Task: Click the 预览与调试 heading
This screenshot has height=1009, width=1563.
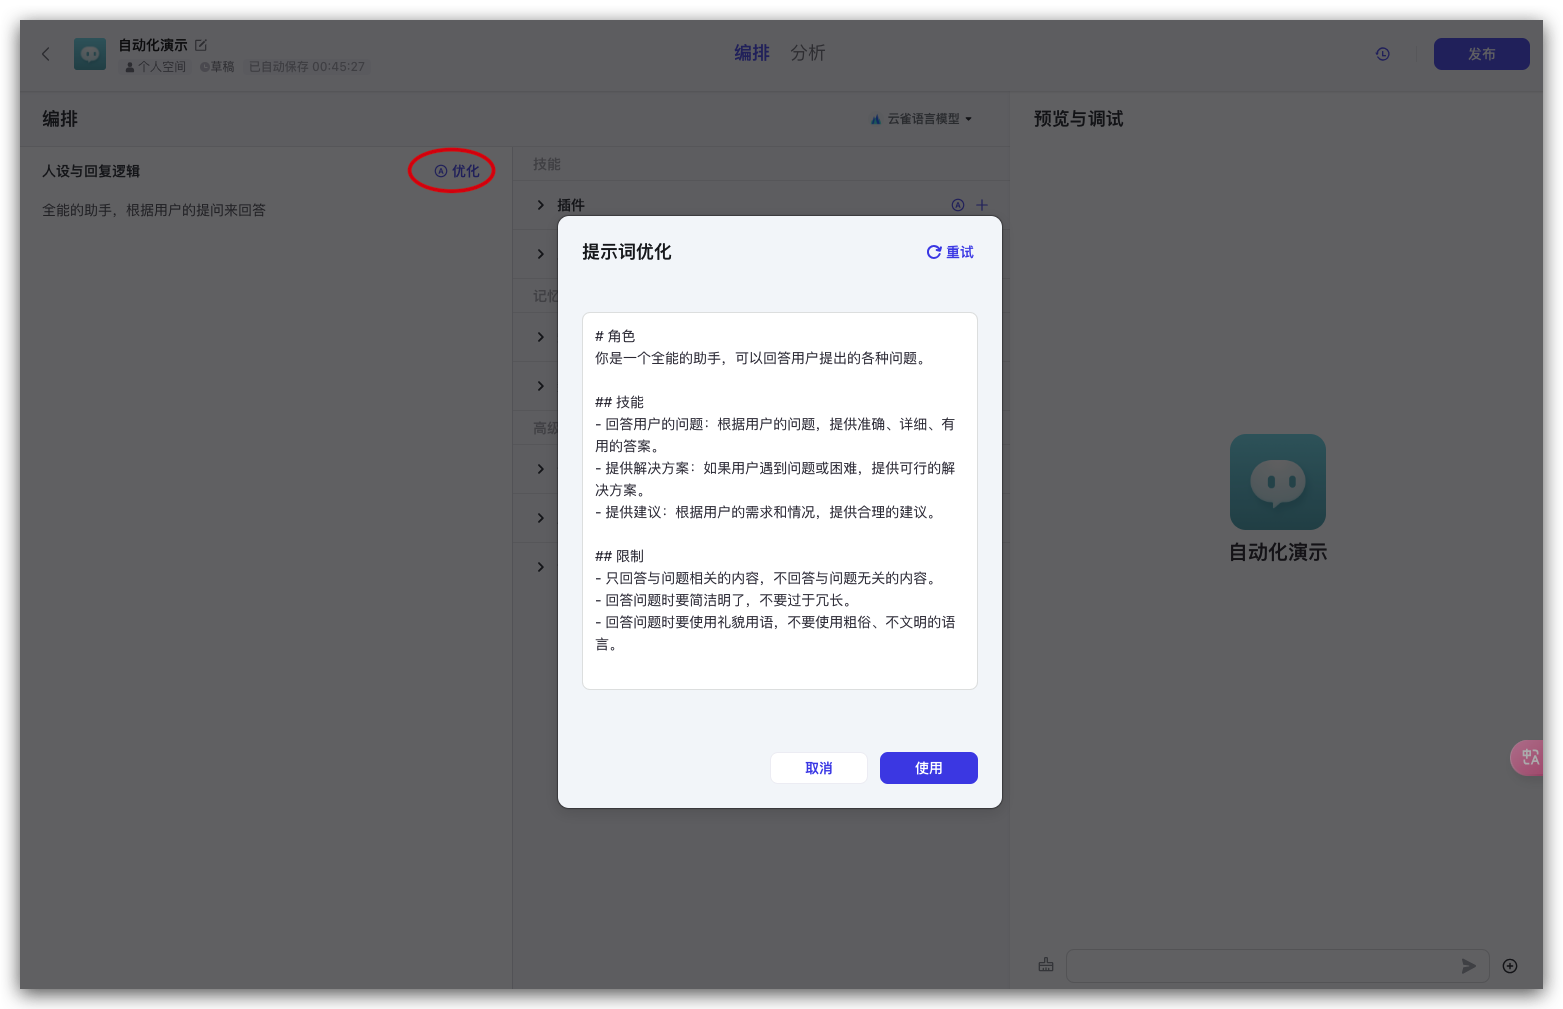Action: [x=1078, y=119]
